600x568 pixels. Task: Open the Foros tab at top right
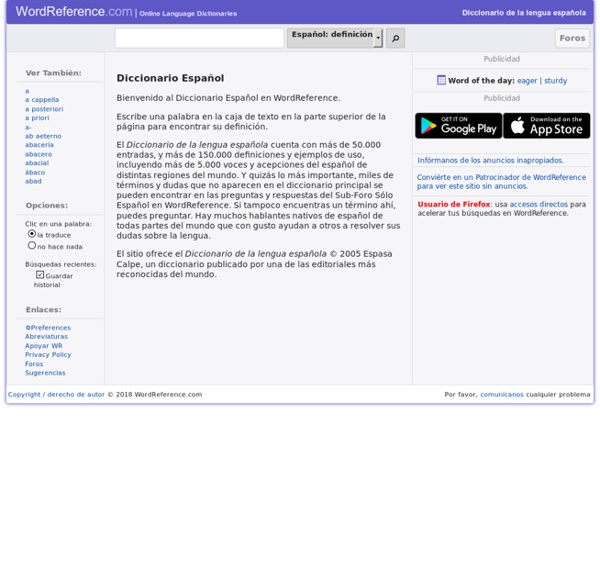572,38
